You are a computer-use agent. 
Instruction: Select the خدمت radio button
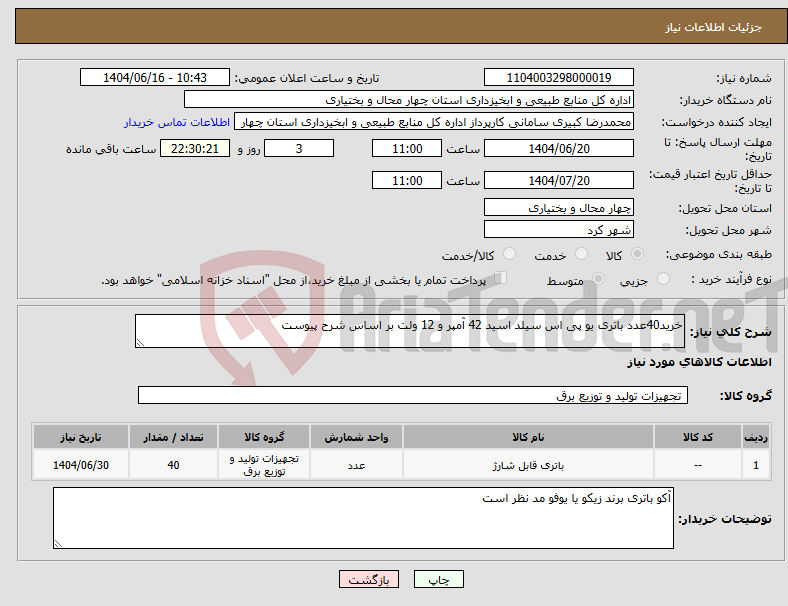pyautogui.click(x=581, y=254)
